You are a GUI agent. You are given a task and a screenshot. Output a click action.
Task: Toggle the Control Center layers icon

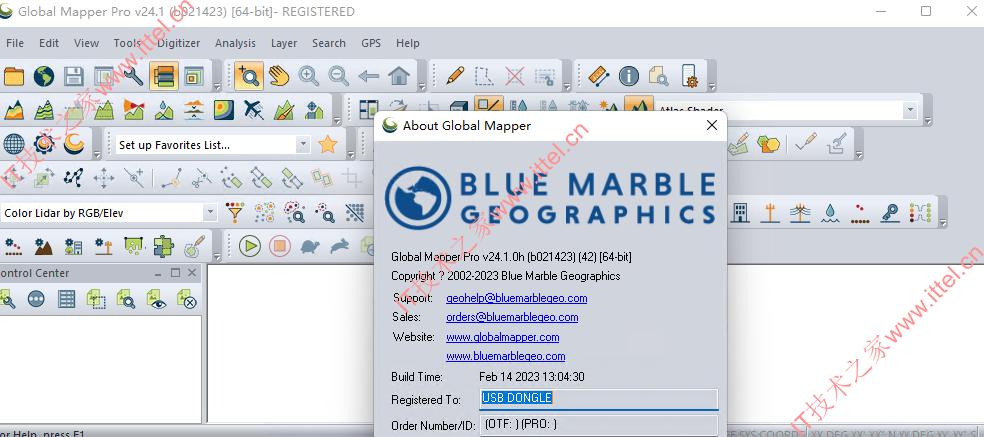click(163, 77)
